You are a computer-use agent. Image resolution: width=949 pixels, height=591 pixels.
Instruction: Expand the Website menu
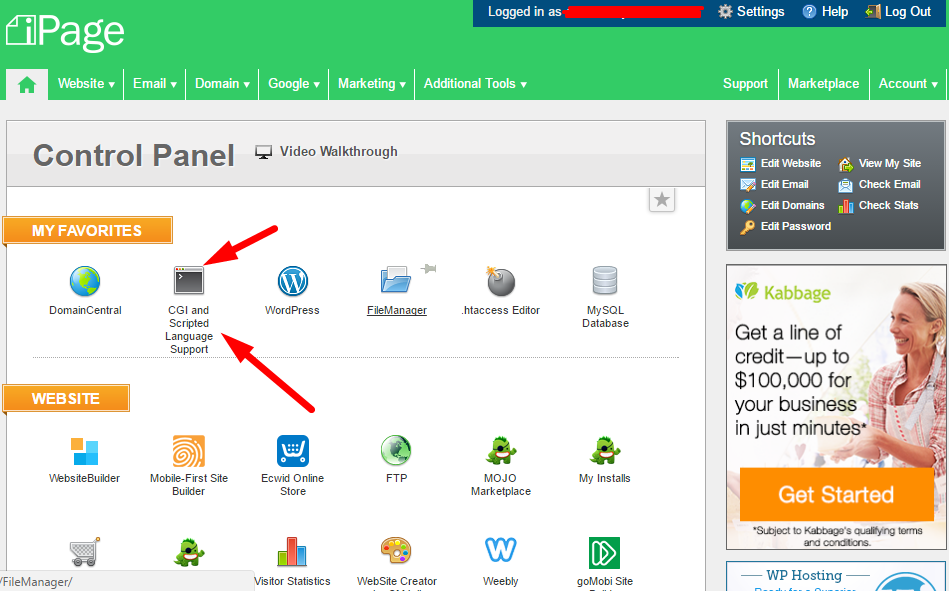click(86, 84)
